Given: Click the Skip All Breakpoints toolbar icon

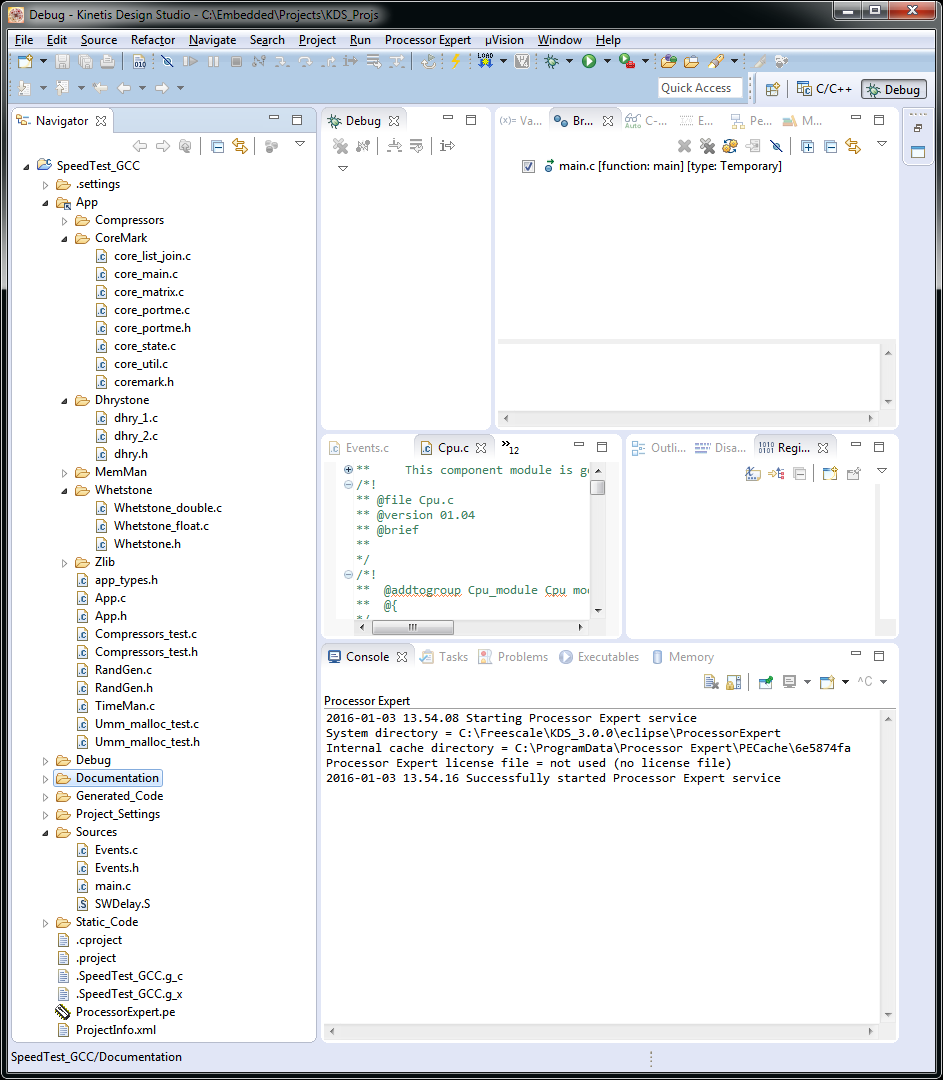Looking at the screenshot, I should (167, 61).
